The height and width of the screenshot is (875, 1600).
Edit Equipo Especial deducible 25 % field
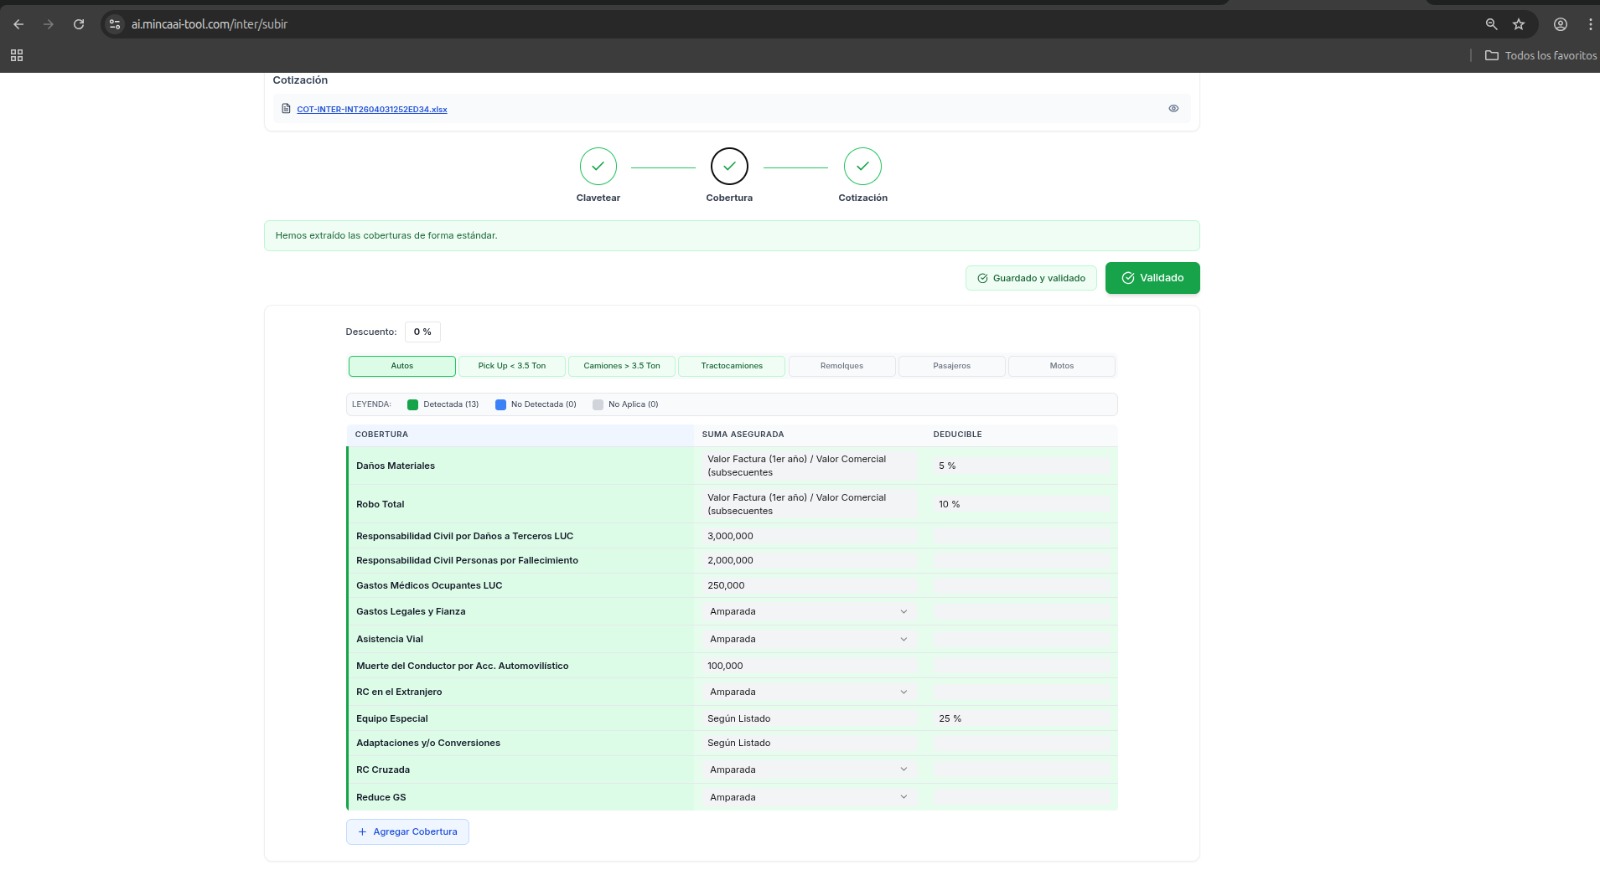click(x=1021, y=719)
